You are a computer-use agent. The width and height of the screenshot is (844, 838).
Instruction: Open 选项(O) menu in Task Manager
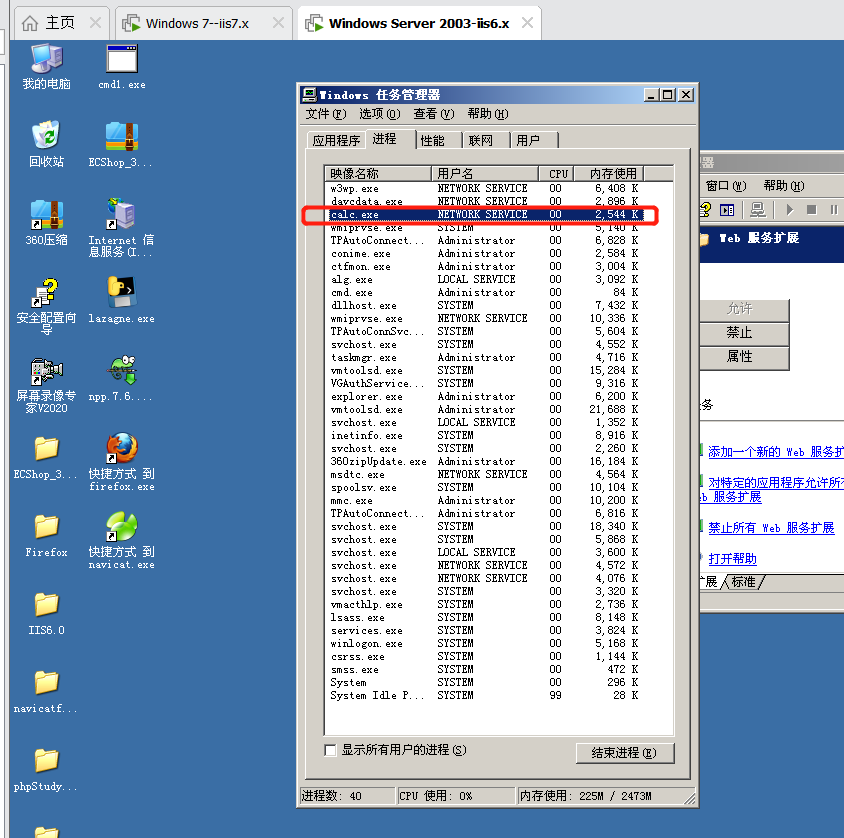379,114
